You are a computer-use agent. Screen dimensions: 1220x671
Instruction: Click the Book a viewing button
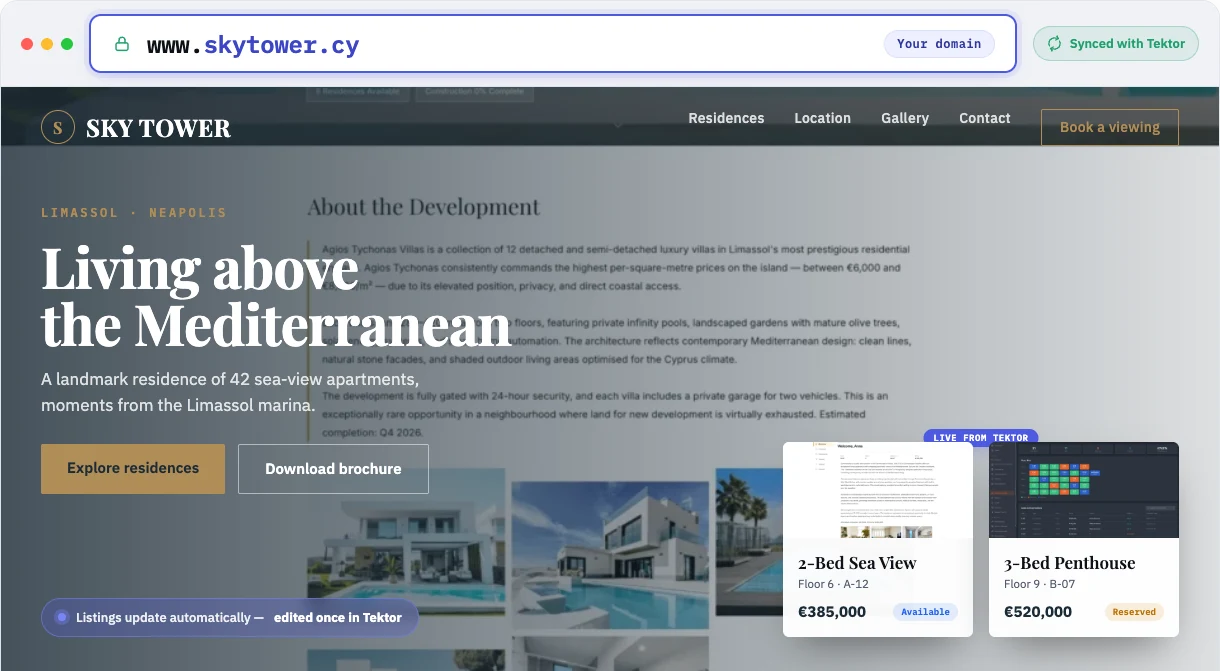(x=1110, y=127)
